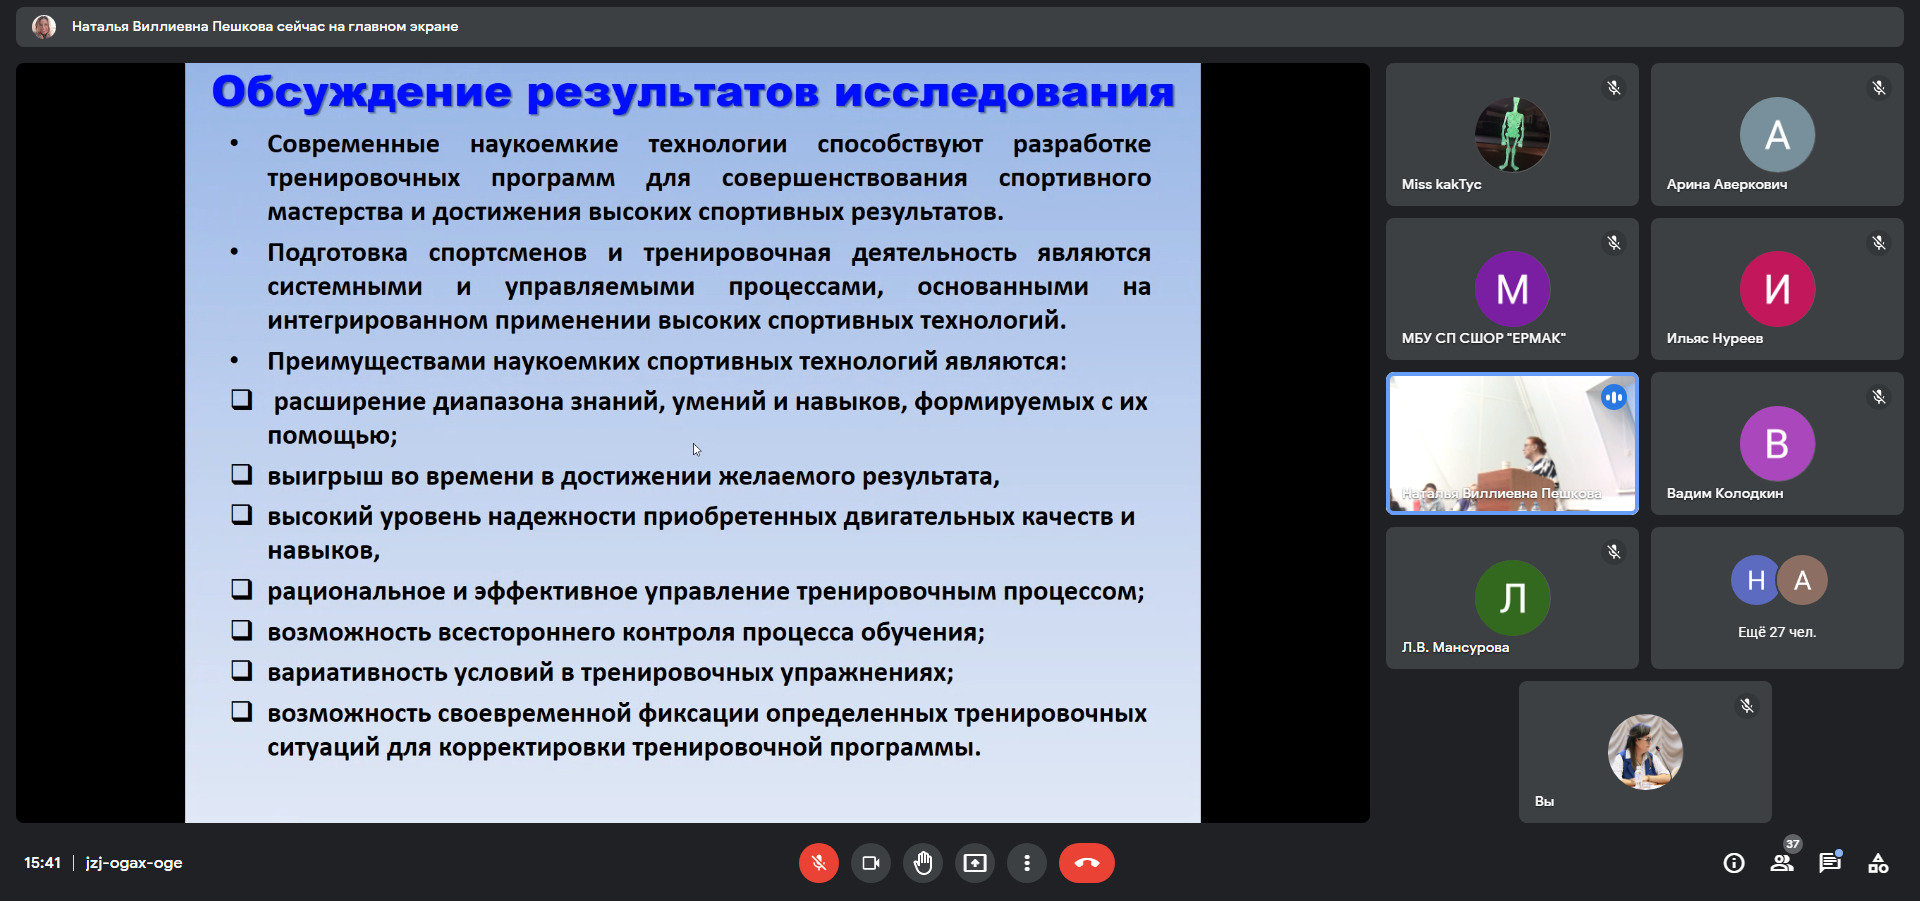The width and height of the screenshot is (1920, 901).
Task: Unmute the microphone in the call bar
Action: tap(818, 863)
